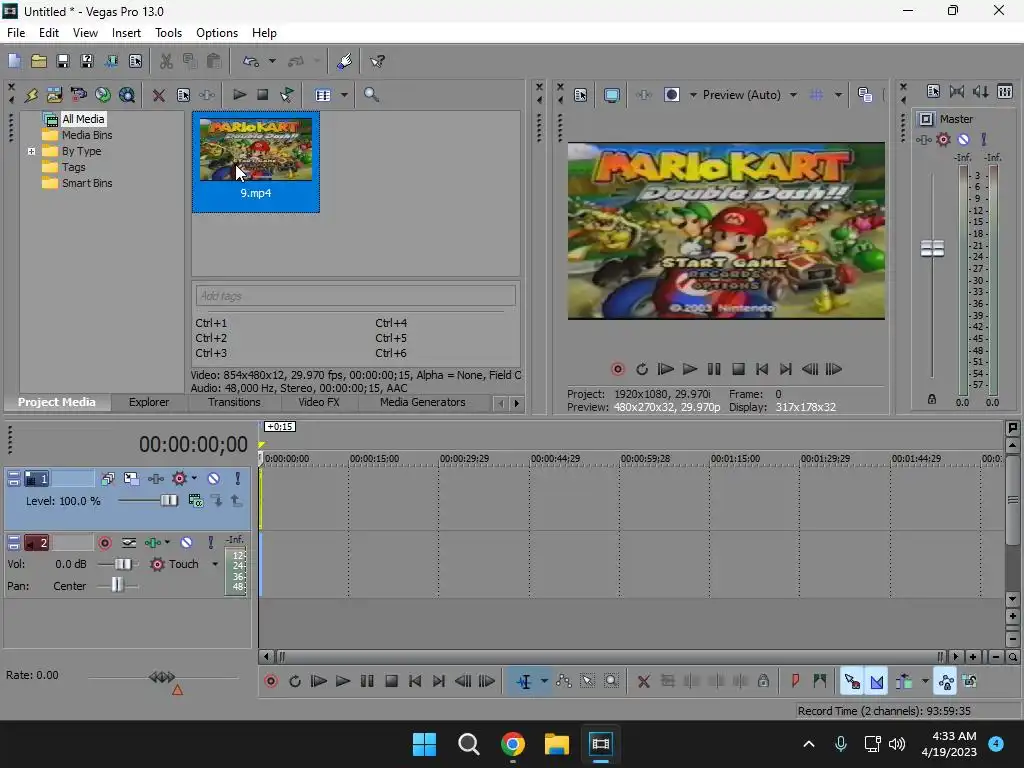Solo video track 1 exclamation icon
1024x768 pixels.
pyautogui.click(x=238, y=479)
